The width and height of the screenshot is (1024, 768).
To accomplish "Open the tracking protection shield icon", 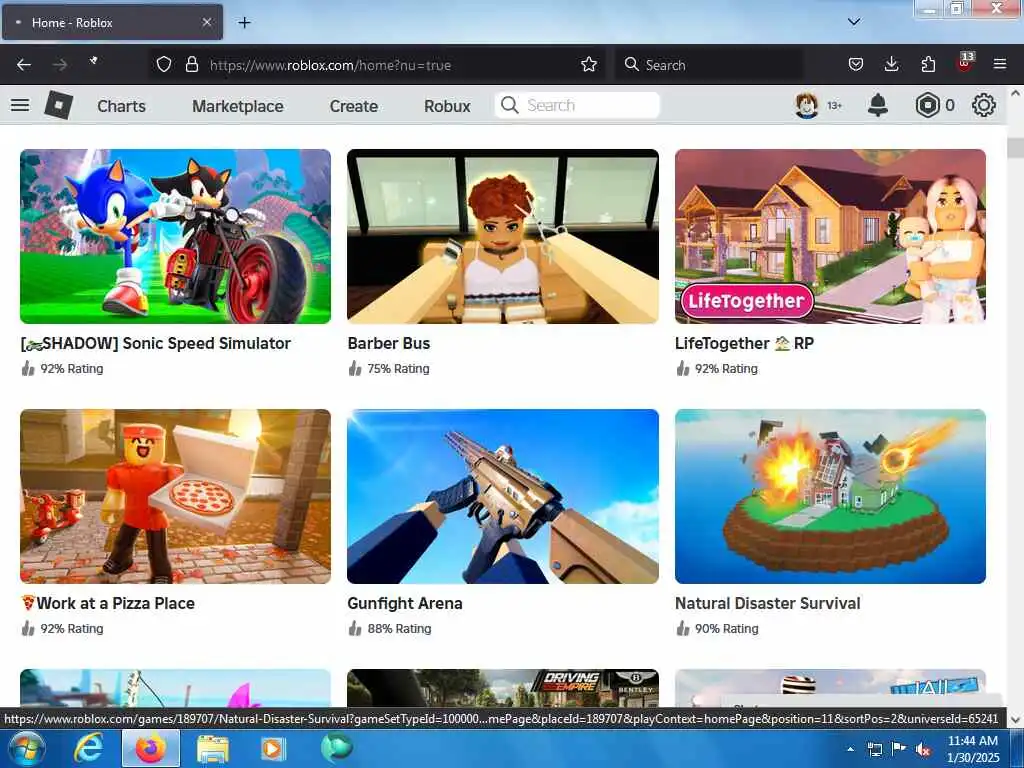I will click(164, 65).
